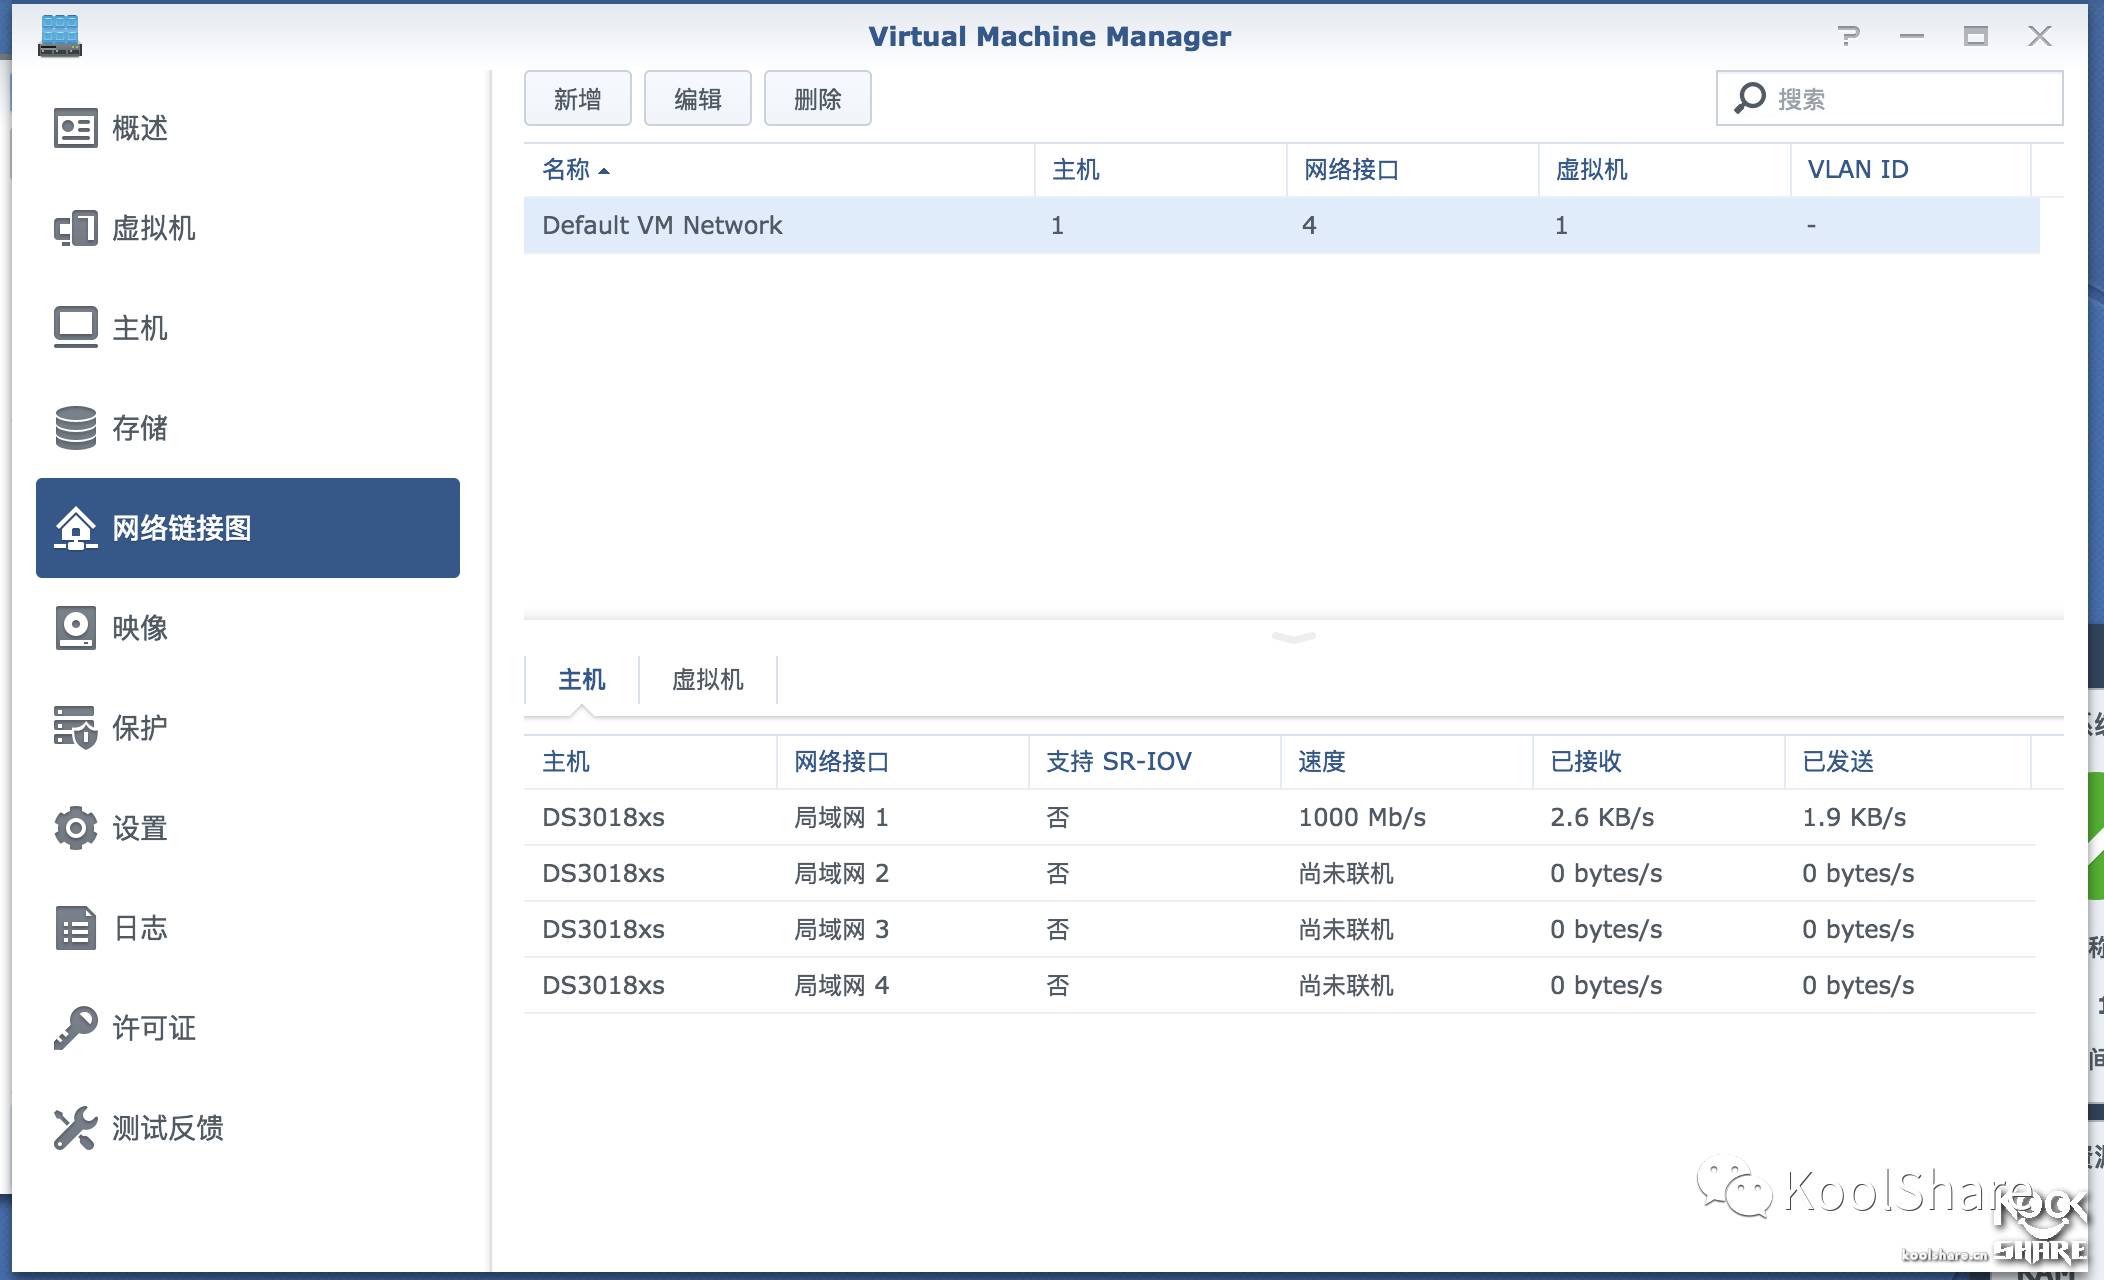This screenshot has width=2104, height=1280.
Task: Open the 设置 settings gear icon
Action: pyautogui.click(x=75, y=828)
